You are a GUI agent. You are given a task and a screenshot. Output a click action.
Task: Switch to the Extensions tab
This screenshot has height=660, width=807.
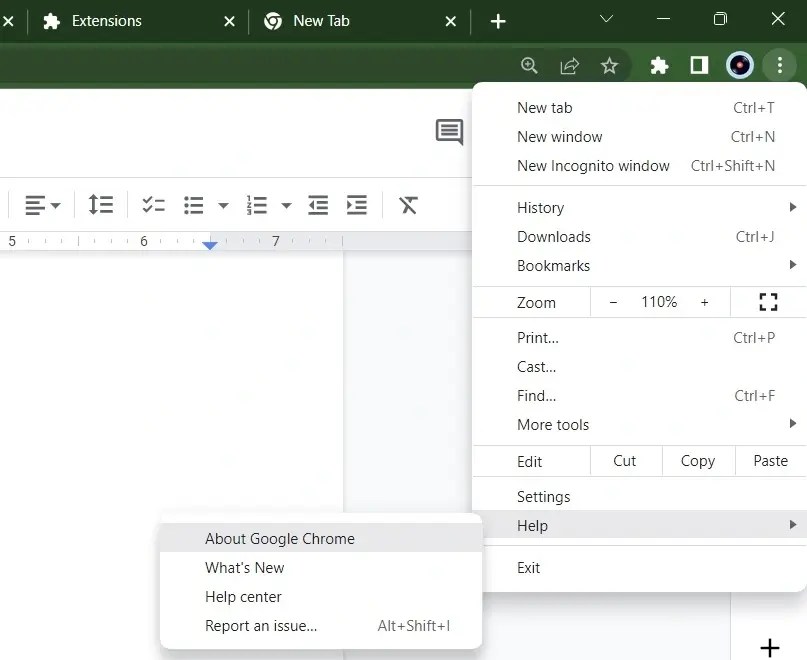pos(107,20)
